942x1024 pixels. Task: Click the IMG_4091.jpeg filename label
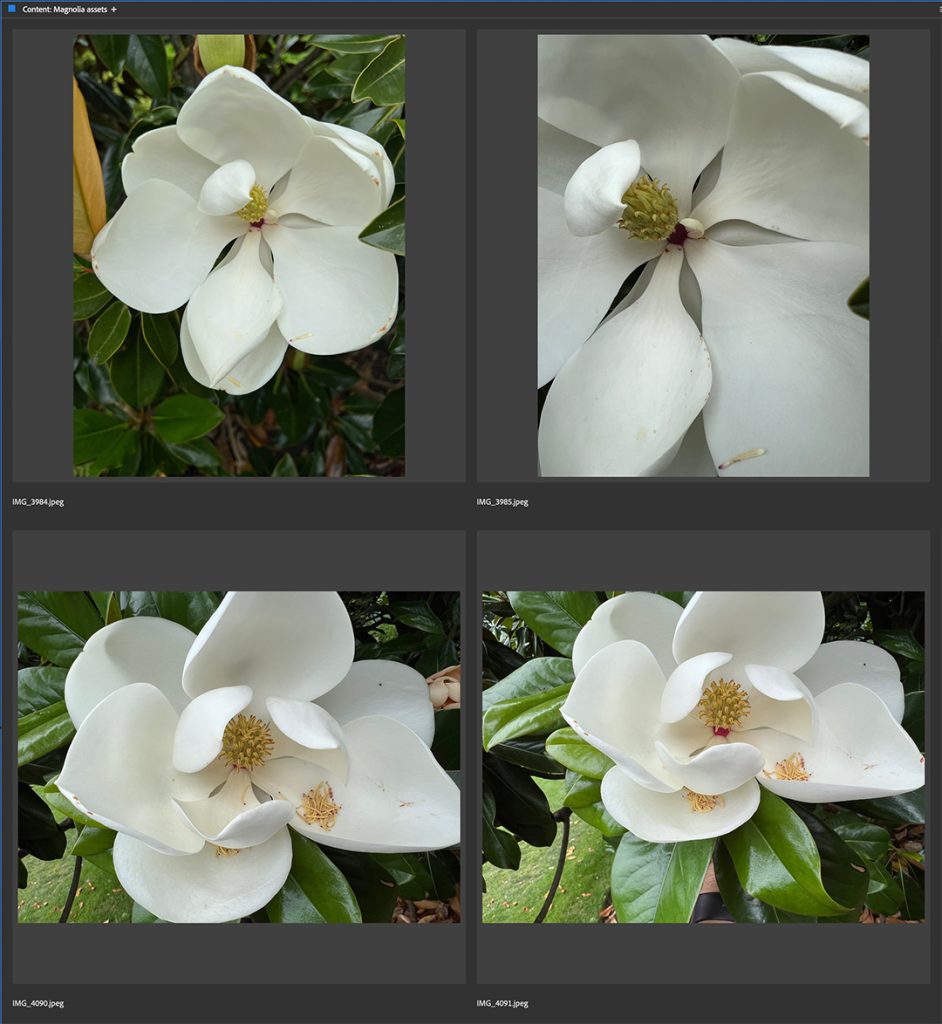pos(502,1003)
